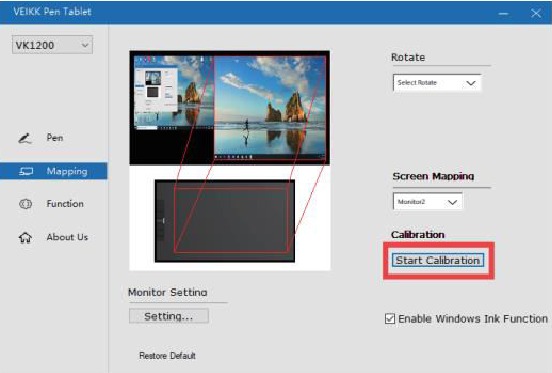Viewport: 552px width, 373px height.
Task: Click Restore Default
Action: coord(168,356)
